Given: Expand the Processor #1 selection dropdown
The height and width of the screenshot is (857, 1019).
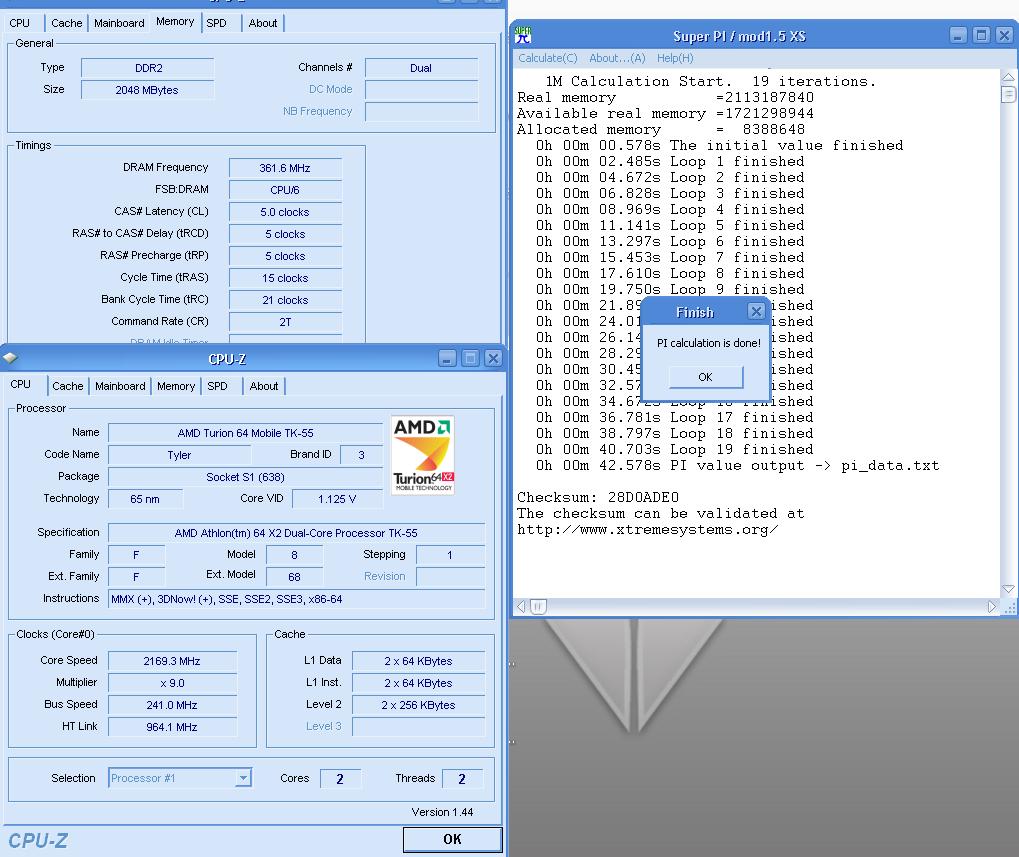Looking at the screenshot, I should click(x=243, y=778).
